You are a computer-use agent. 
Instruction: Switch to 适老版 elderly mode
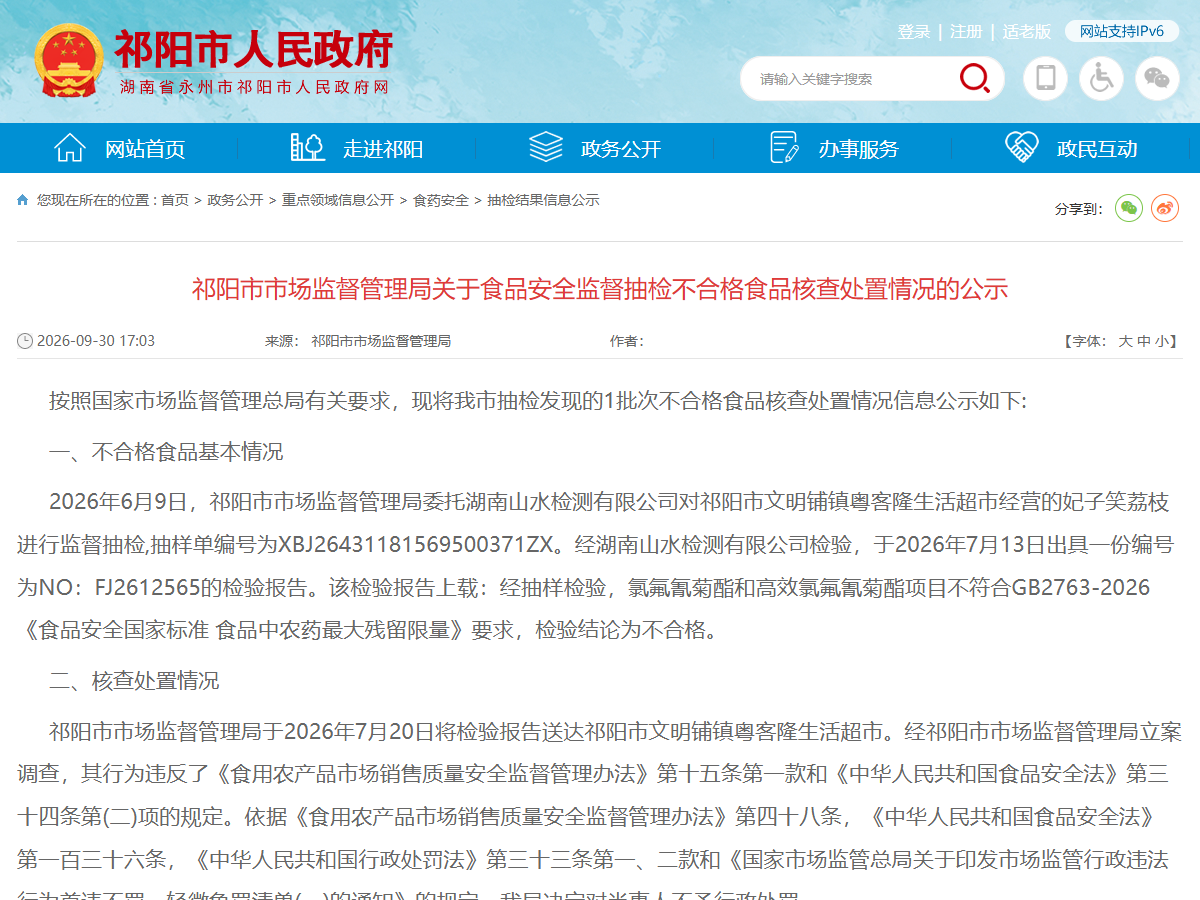(1027, 32)
